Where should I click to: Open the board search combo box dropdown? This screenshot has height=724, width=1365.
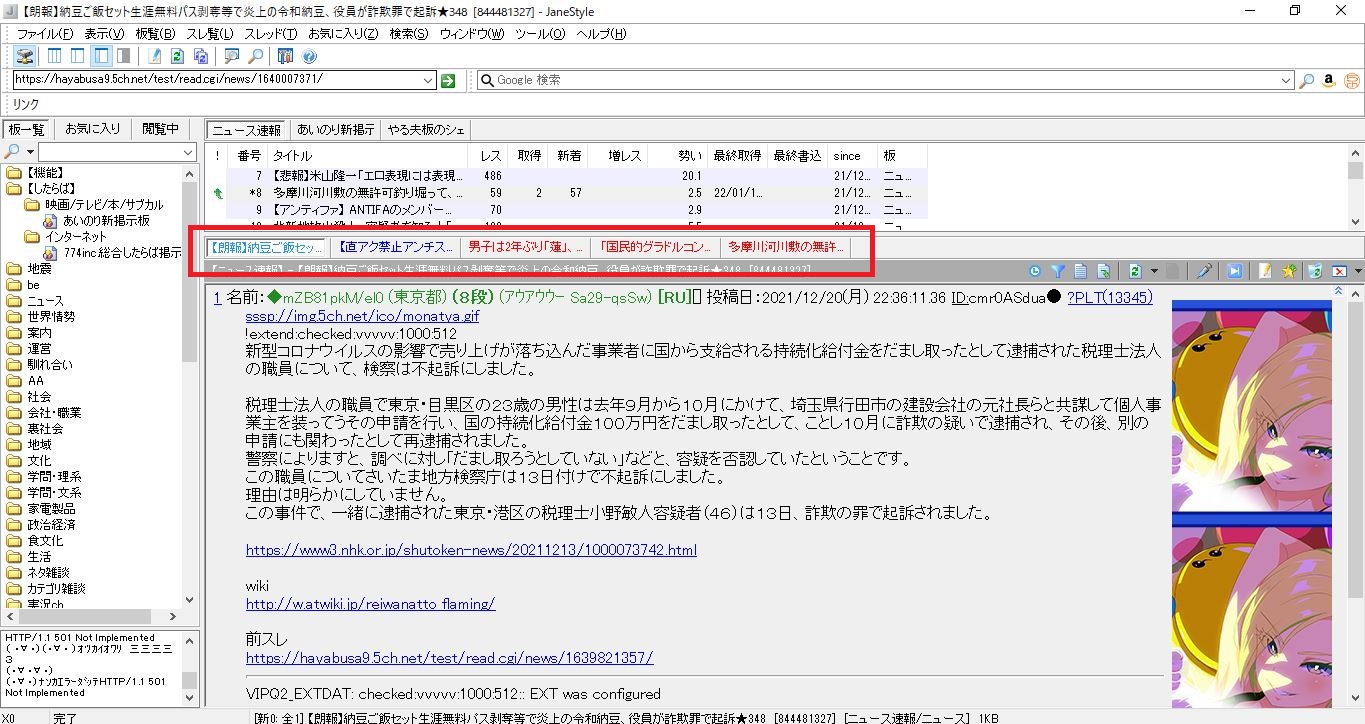point(188,152)
